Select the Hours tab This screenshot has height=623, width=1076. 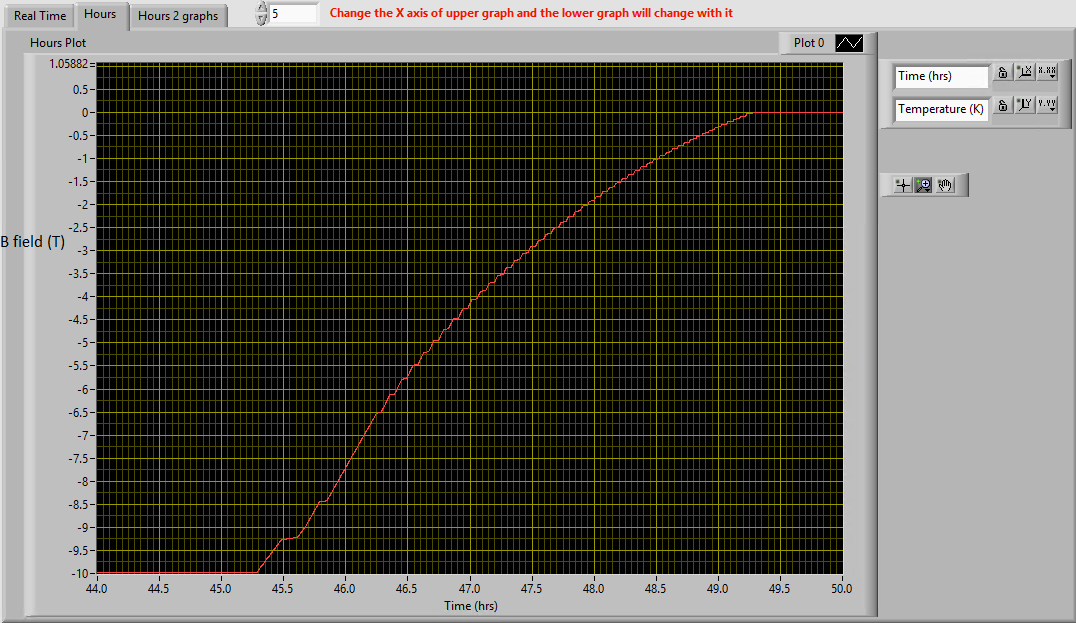(100, 15)
